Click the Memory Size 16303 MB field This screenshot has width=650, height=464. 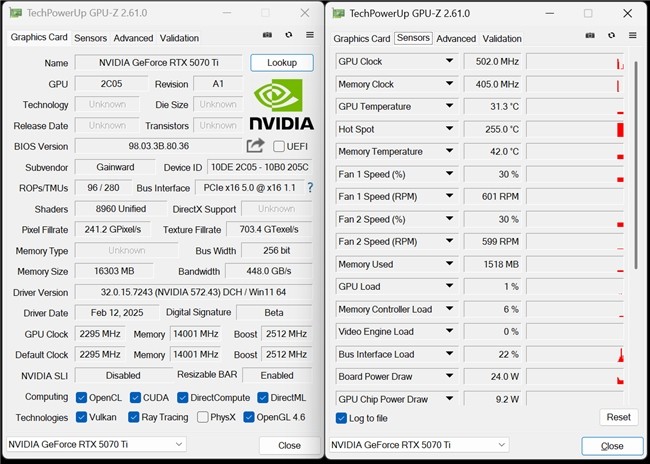[x=114, y=271]
